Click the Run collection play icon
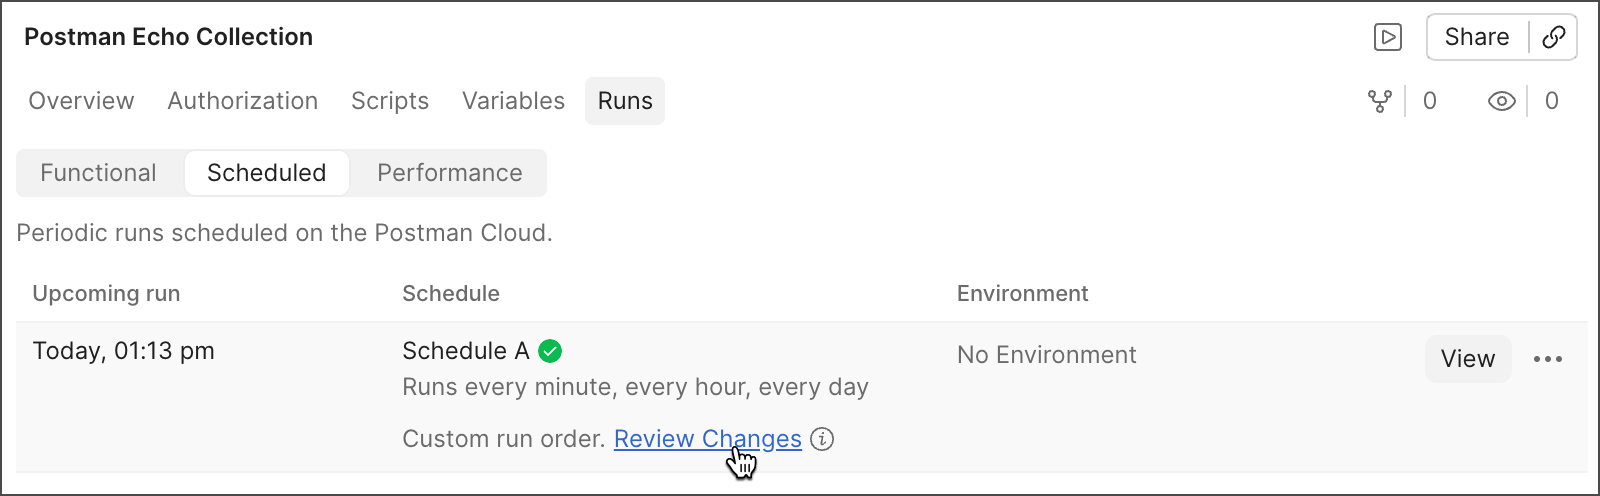The width and height of the screenshot is (1600, 496). [1387, 38]
